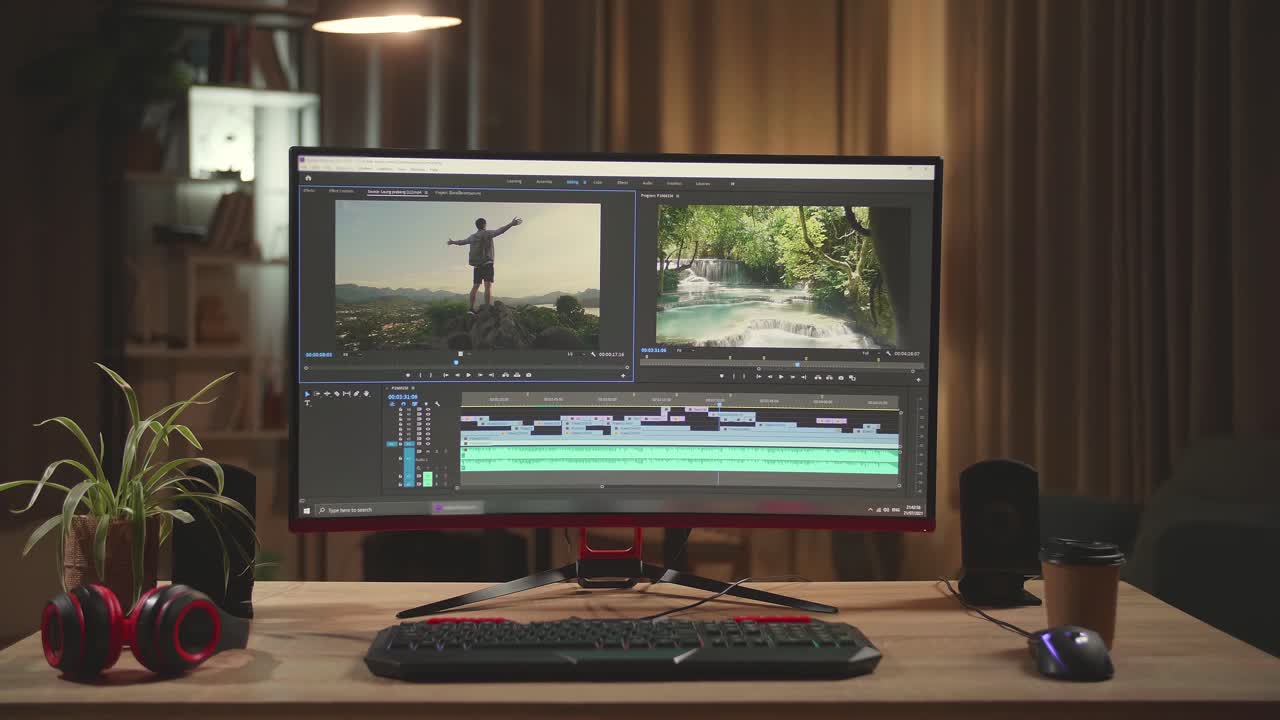
Task: Click Step Forward under the Source monitor
Action: 480,374
